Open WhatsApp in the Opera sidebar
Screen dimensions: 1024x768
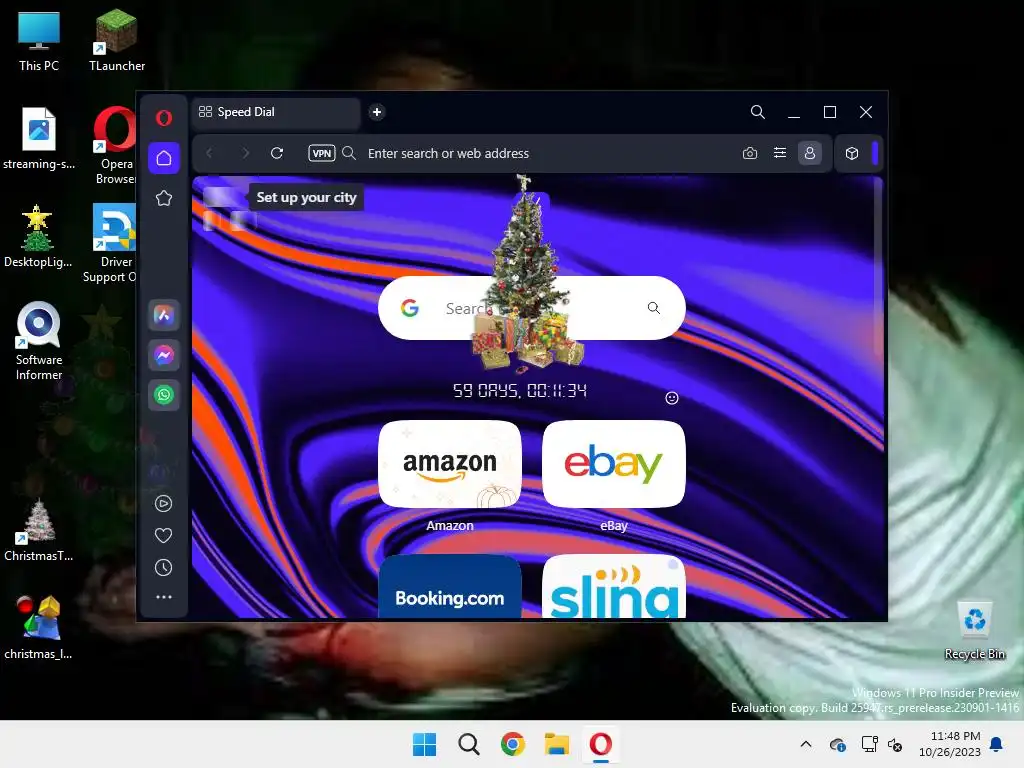point(164,394)
